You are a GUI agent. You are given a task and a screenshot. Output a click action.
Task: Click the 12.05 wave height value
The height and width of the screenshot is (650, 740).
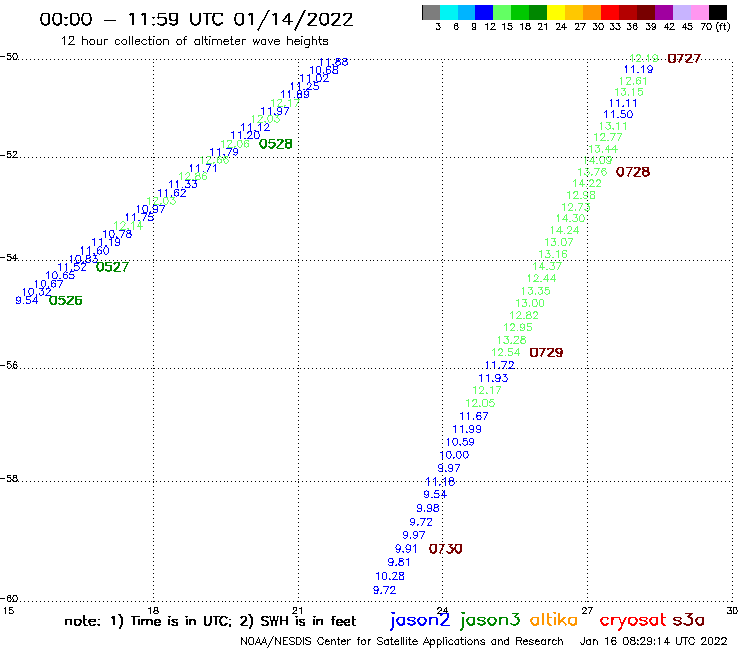[480, 404]
